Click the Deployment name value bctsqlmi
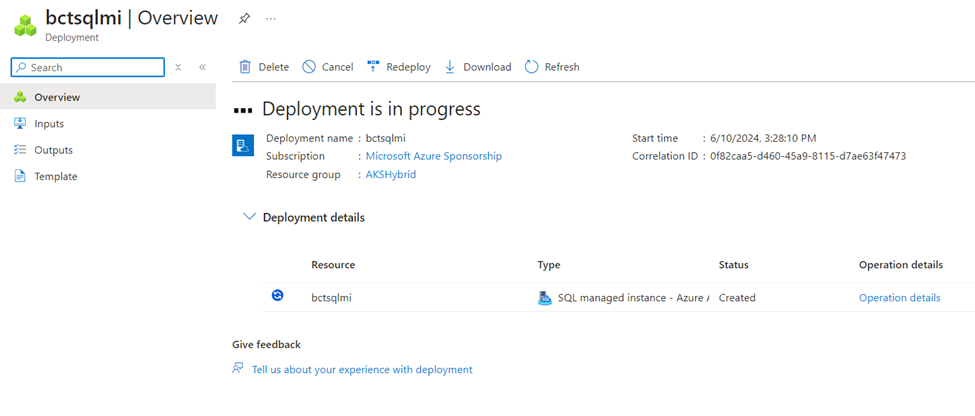This screenshot has height=416, width=975. [386, 138]
